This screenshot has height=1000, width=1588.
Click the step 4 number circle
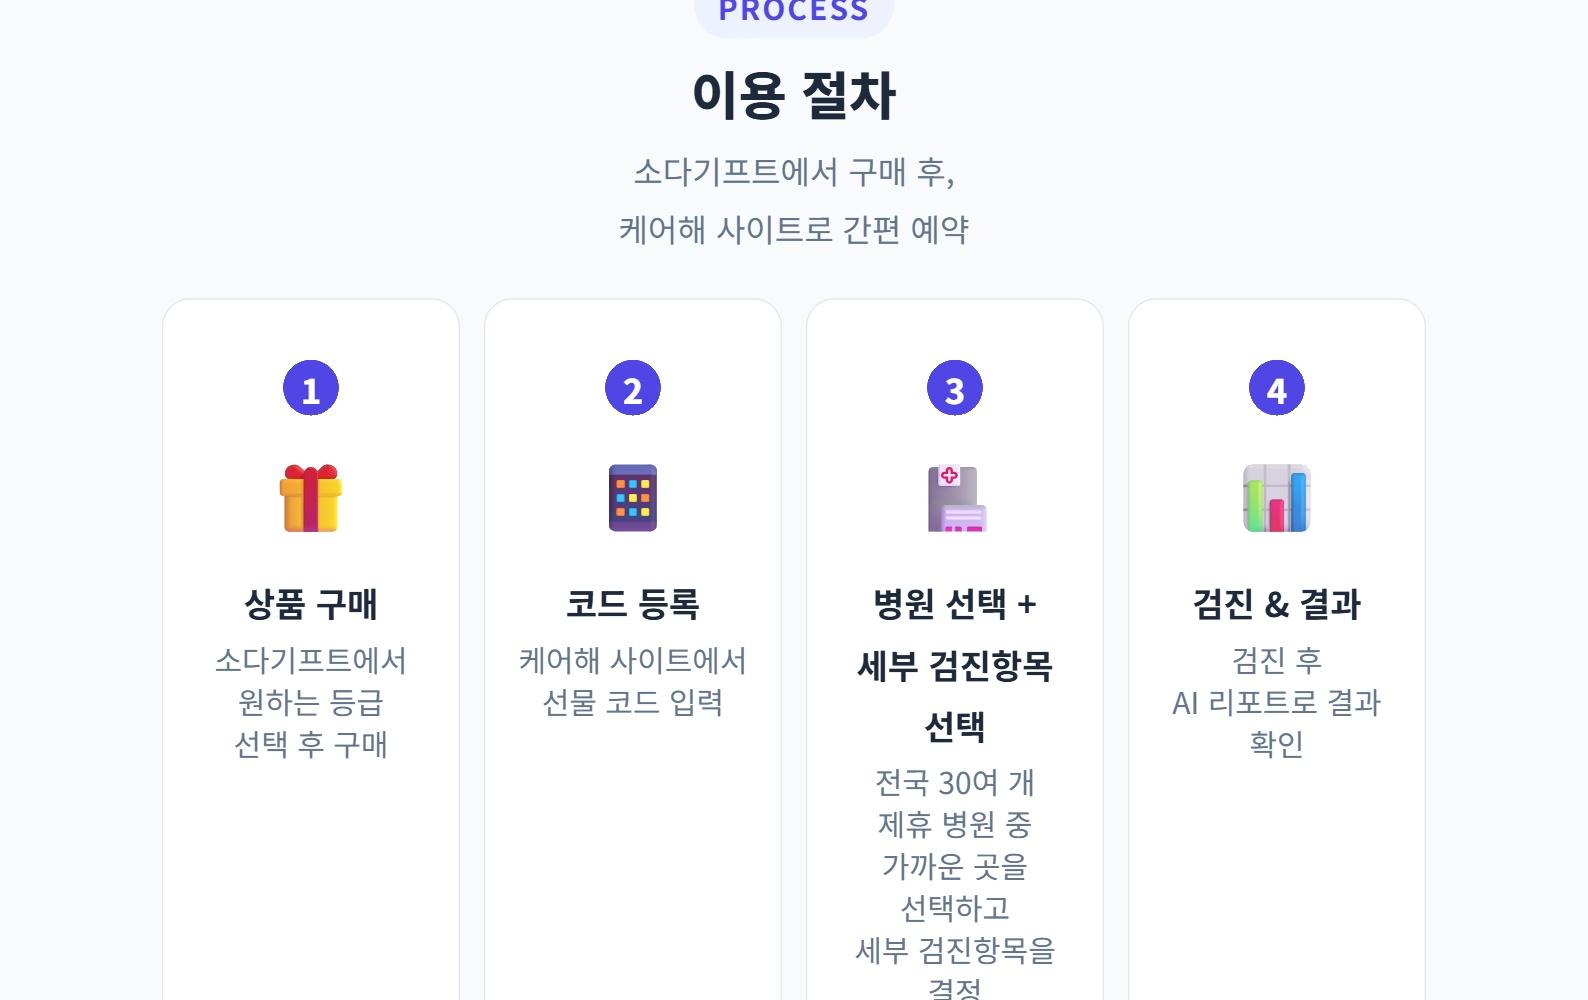point(1277,389)
